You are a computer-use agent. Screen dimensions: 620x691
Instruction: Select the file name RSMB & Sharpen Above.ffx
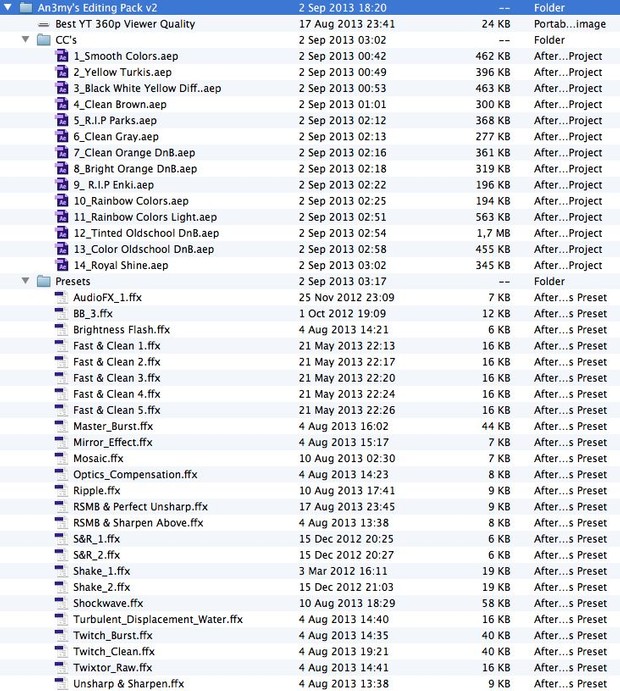coord(138,523)
